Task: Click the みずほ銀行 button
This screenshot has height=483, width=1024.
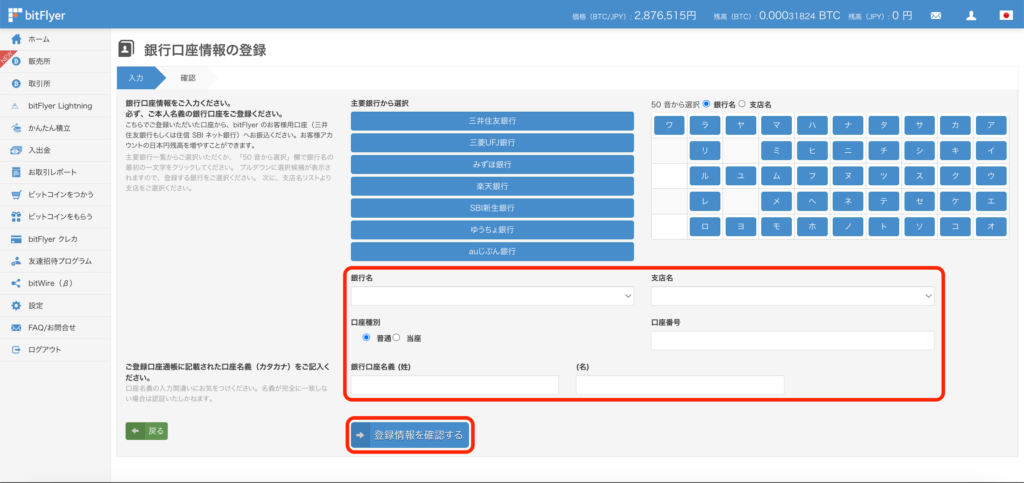Action: point(492,164)
